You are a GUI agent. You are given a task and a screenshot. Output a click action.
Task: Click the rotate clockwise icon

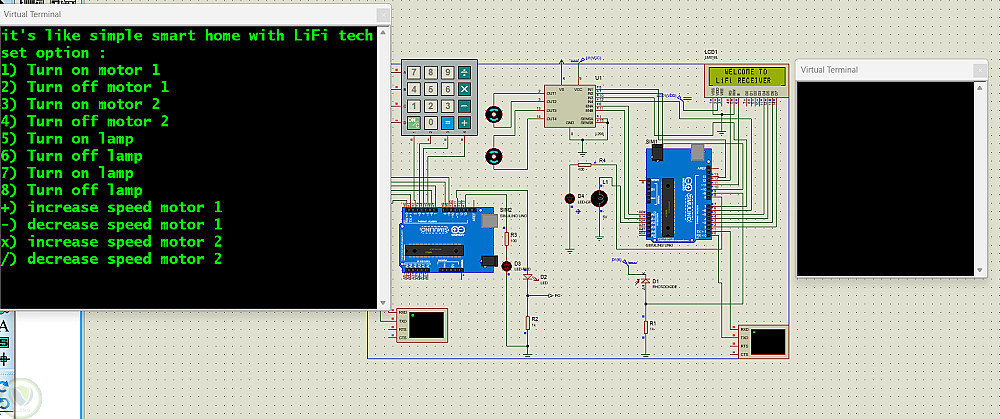pos(4,386)
